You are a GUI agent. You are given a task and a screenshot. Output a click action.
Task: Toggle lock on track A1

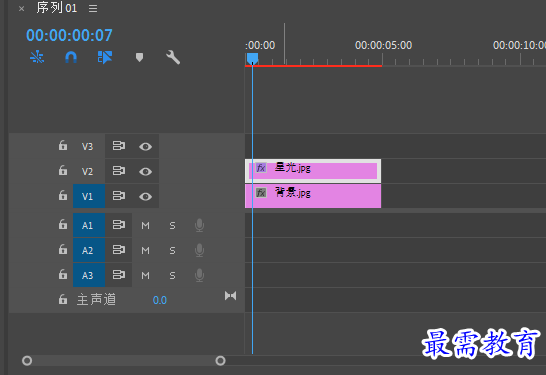63,224
